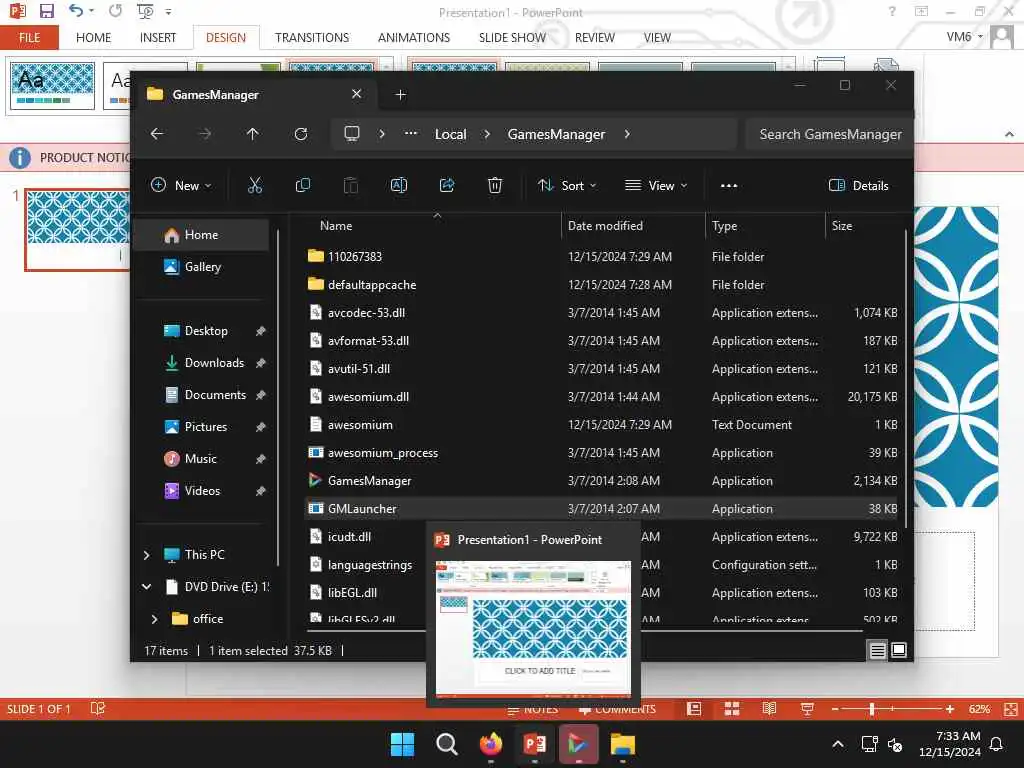Open the View dropdown
Screen dimensions: 1024x768
(656, 185)
